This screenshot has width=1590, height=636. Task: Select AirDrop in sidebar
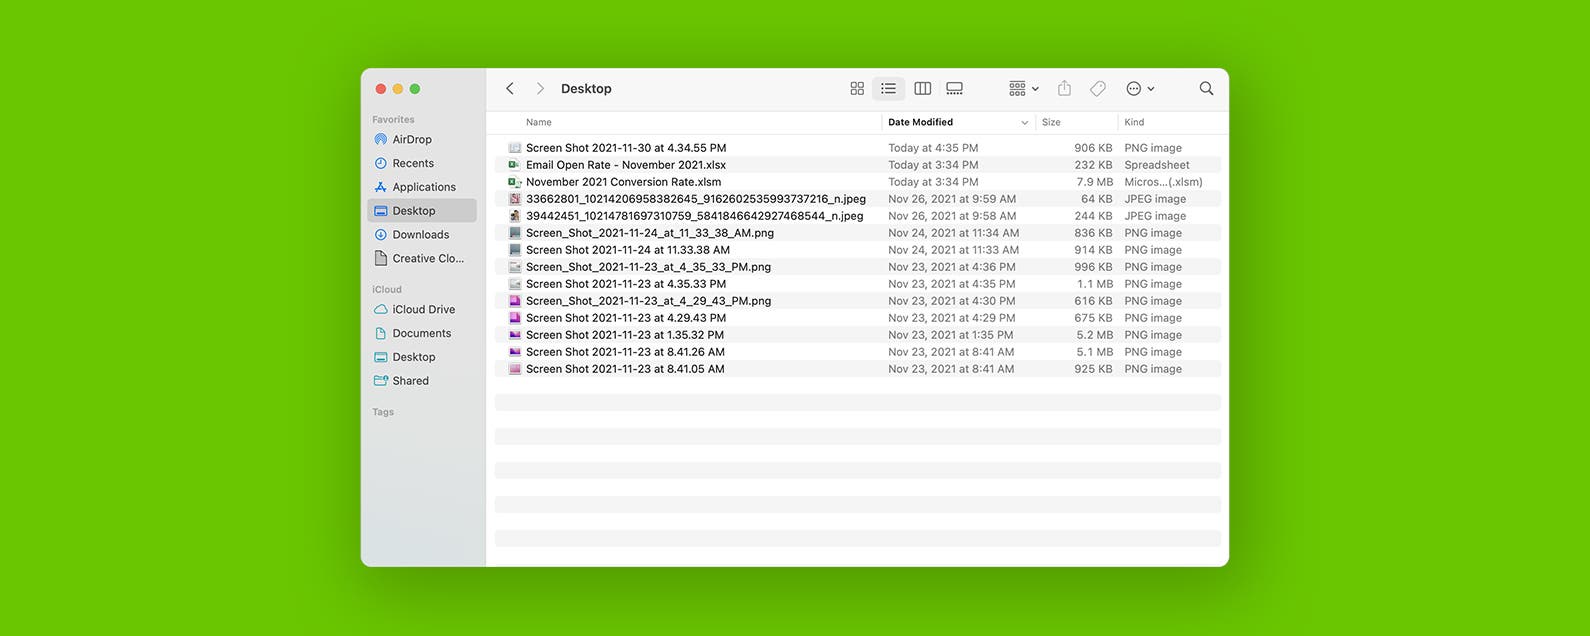click(x=422, y=140)
